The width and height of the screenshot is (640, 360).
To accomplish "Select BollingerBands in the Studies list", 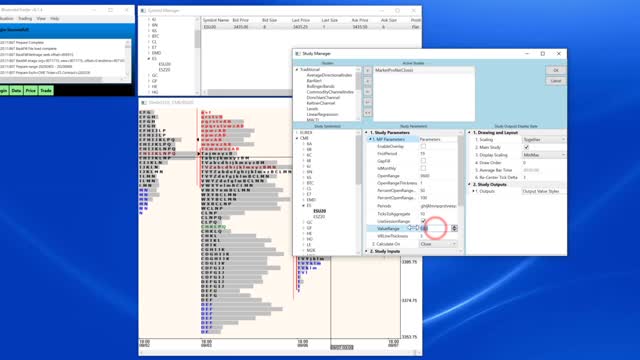I will [x=320, y=87].
